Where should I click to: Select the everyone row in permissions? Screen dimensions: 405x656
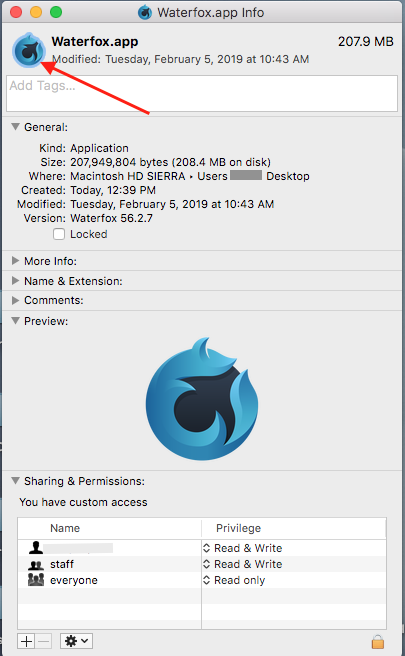pos(202,580)
